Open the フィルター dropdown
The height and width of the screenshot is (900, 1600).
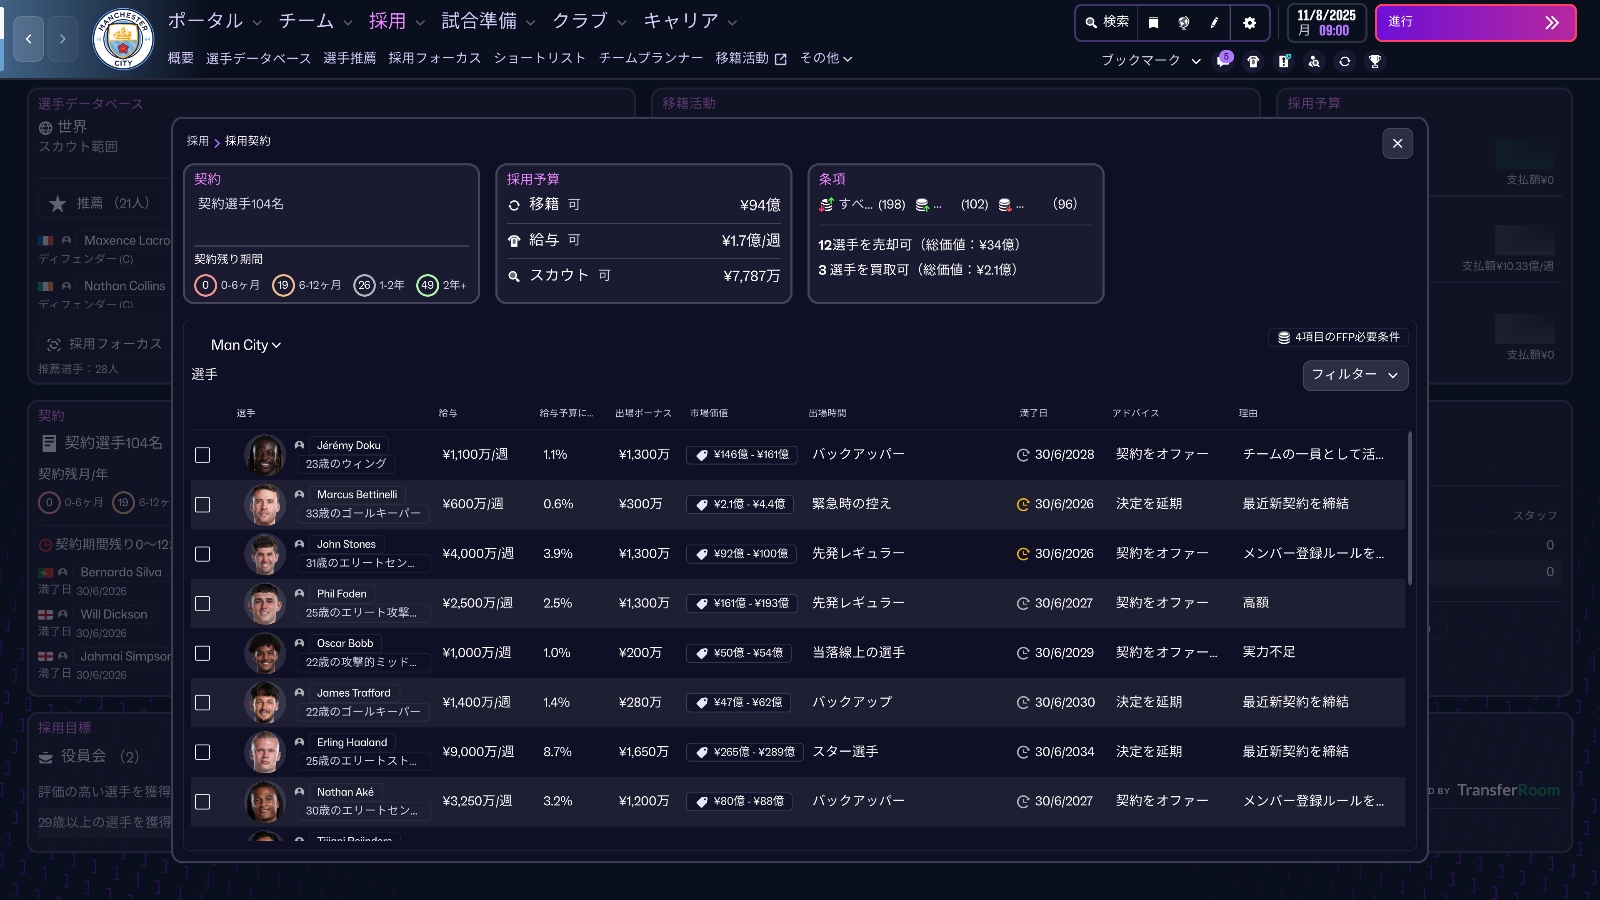pyautogui.click(x=1355, y=375)
